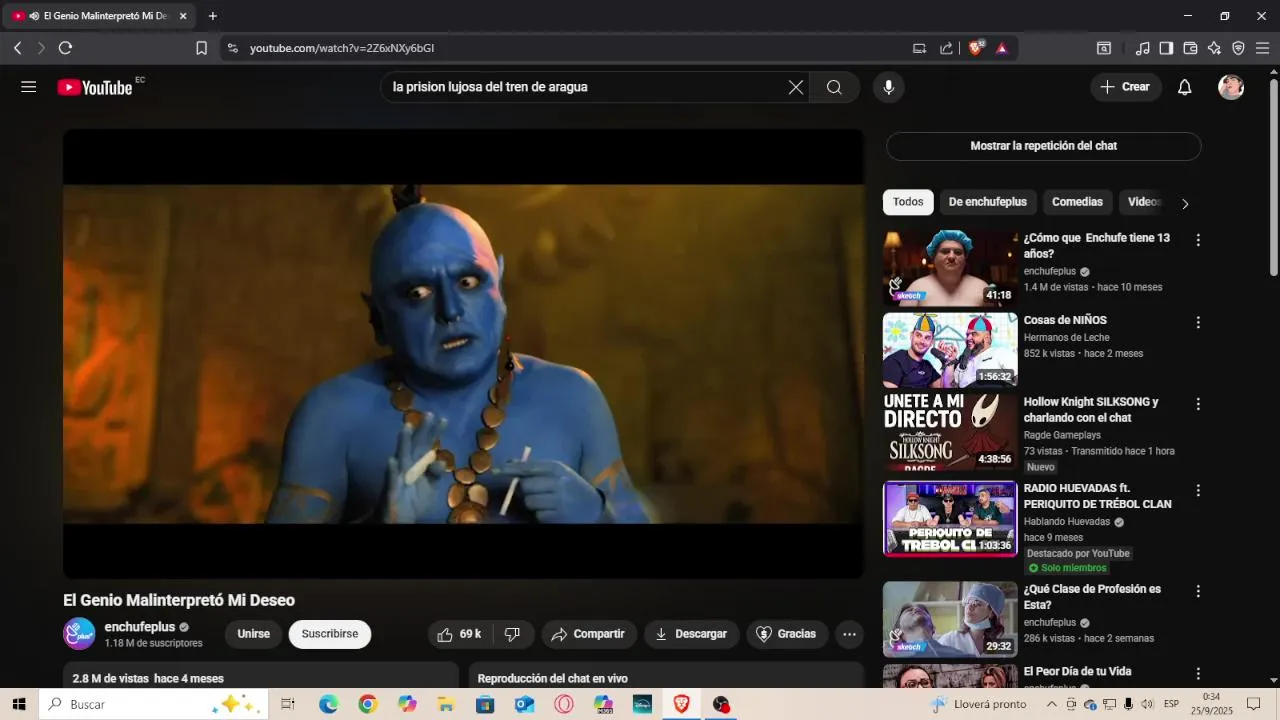Open File Explorer from the taskbar
Image resolution: width=1280 pixels, height=720 pixels.
[446, 704]
